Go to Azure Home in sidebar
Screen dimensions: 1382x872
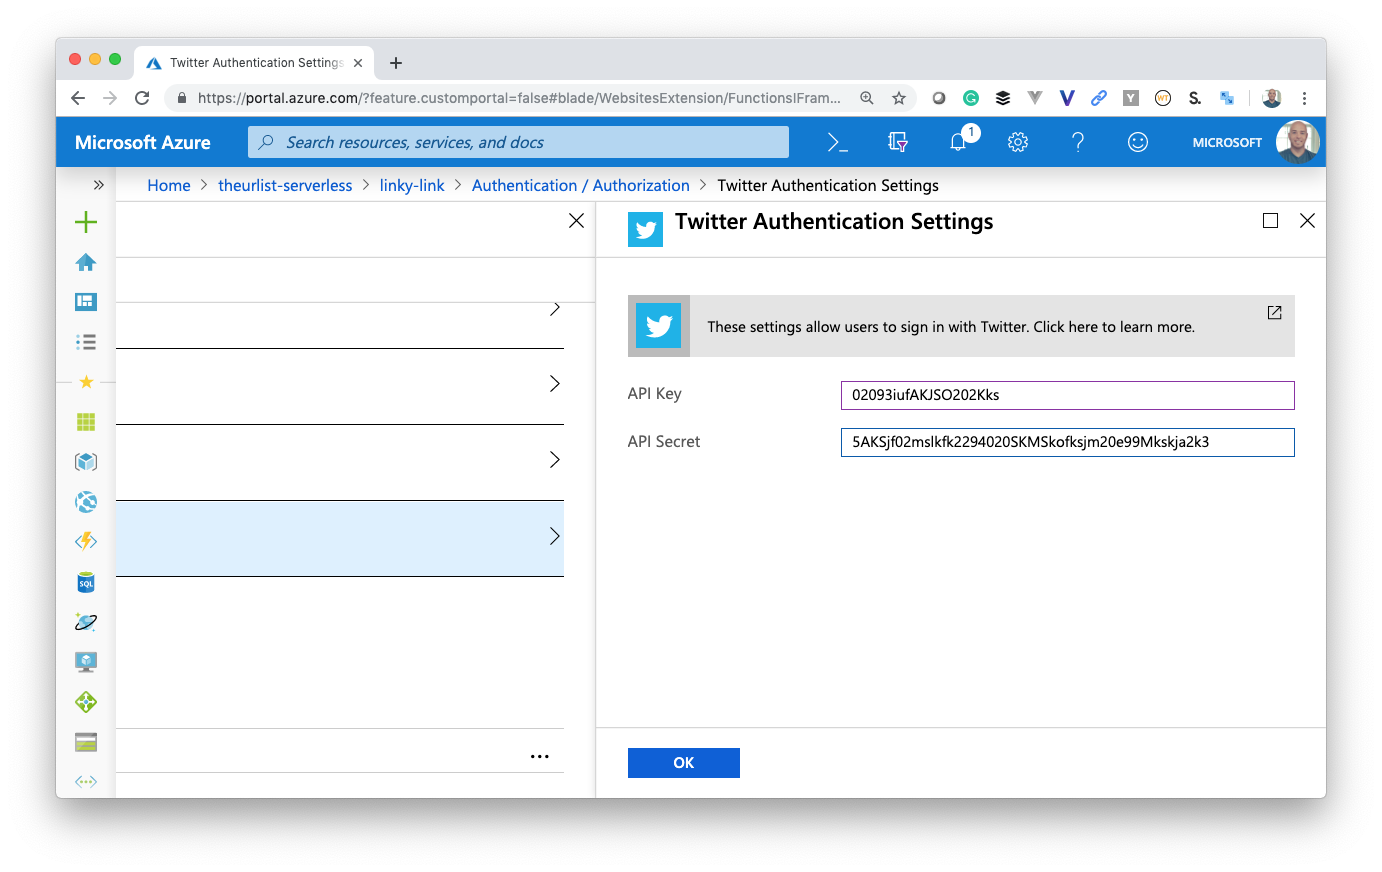click(86, 262)
